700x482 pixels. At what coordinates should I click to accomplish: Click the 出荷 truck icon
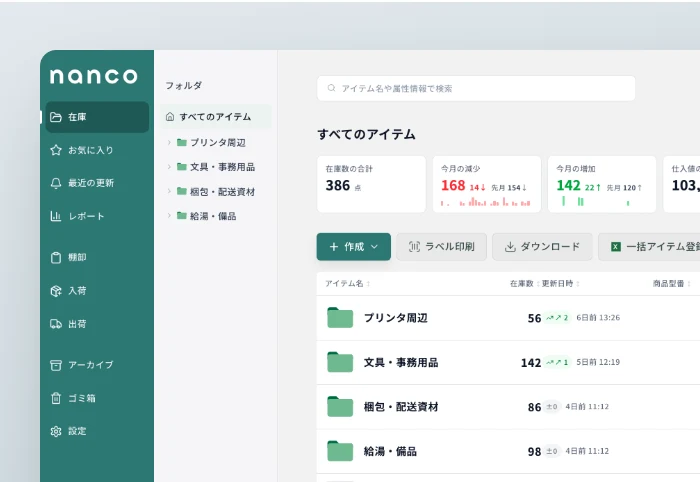[x=56, y=324]
